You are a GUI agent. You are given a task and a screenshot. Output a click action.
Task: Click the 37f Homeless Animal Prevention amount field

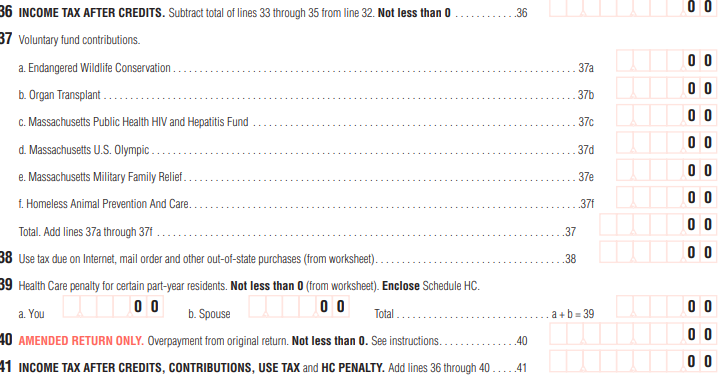(666, 197)
